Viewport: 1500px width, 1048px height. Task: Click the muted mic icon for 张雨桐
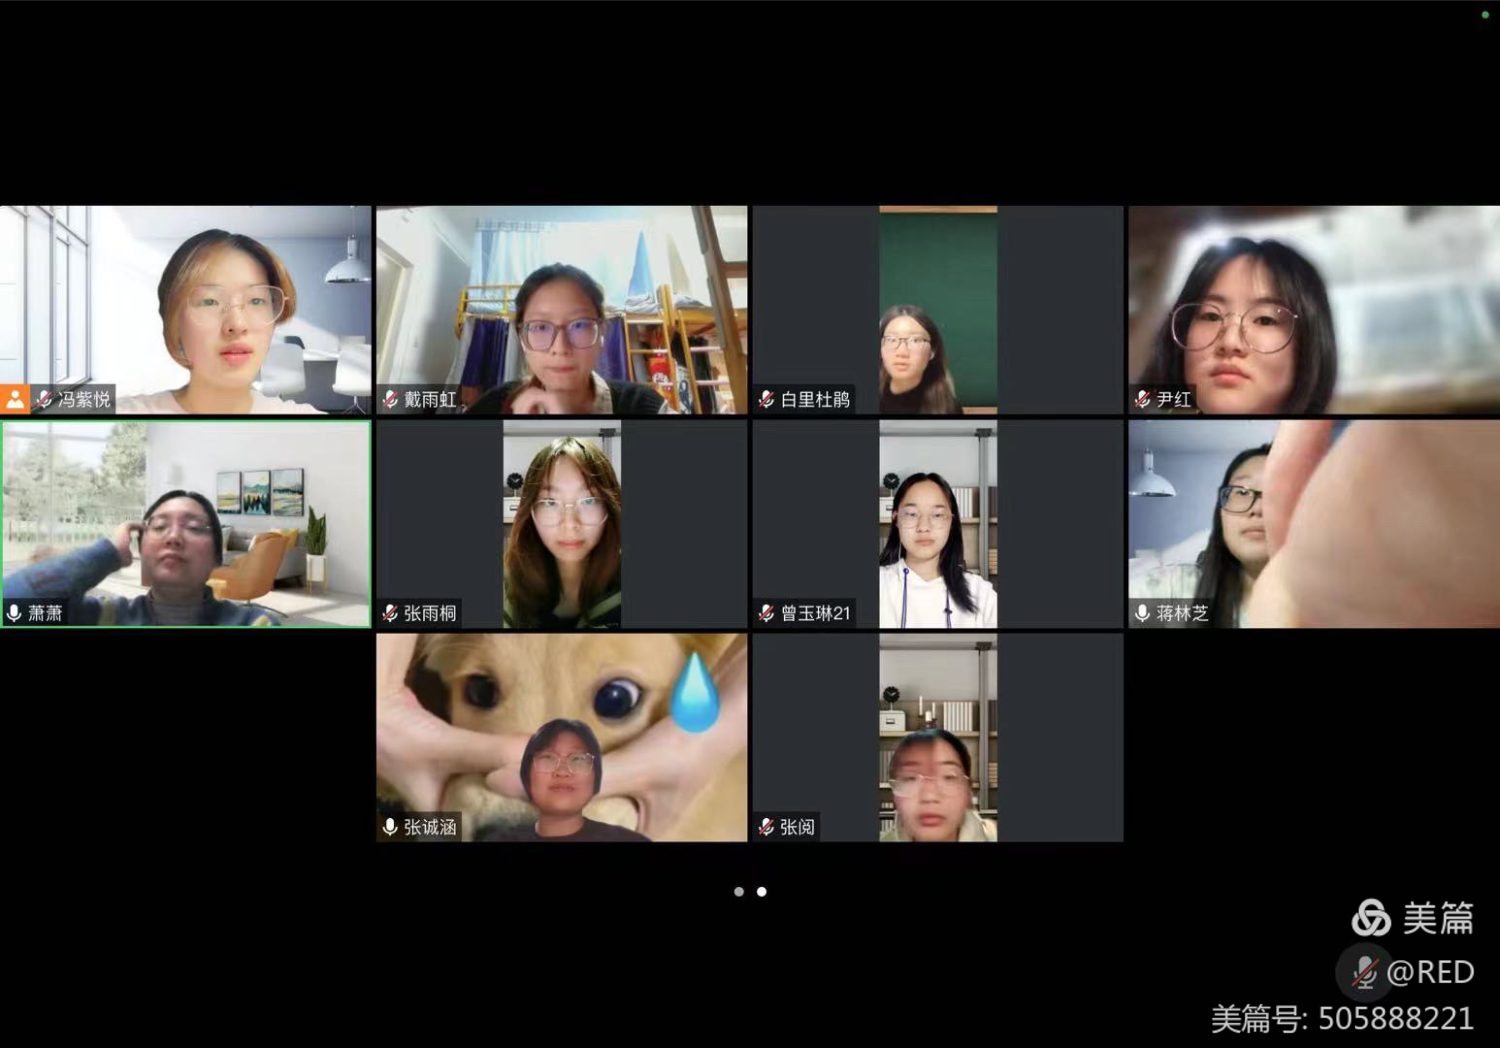tap(391, 613)
